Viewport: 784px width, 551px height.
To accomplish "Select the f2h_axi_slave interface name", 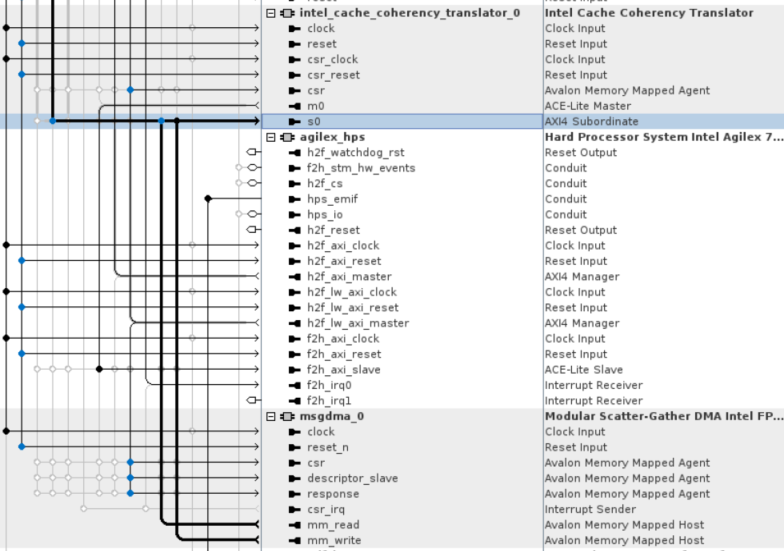I will [343, 370].
